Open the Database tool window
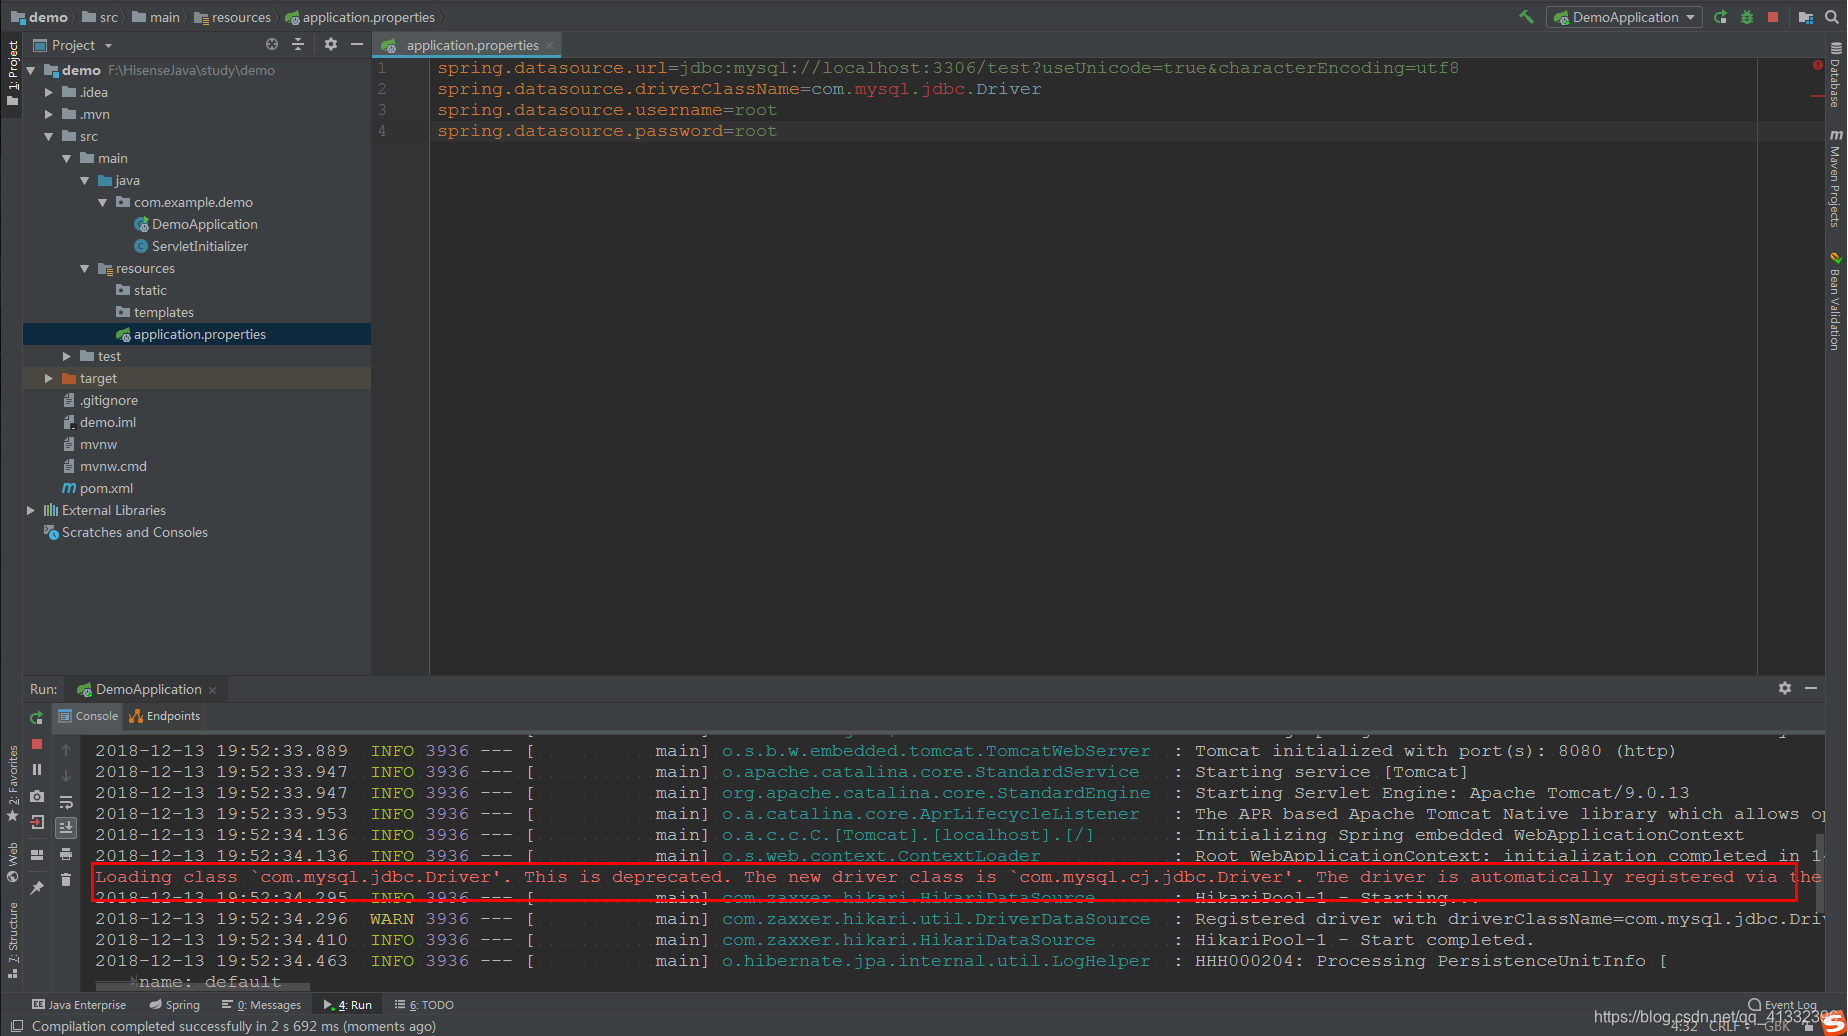Viewport: 1848px width, 1036px height. pyautogui.click(x=1836, y=75)
